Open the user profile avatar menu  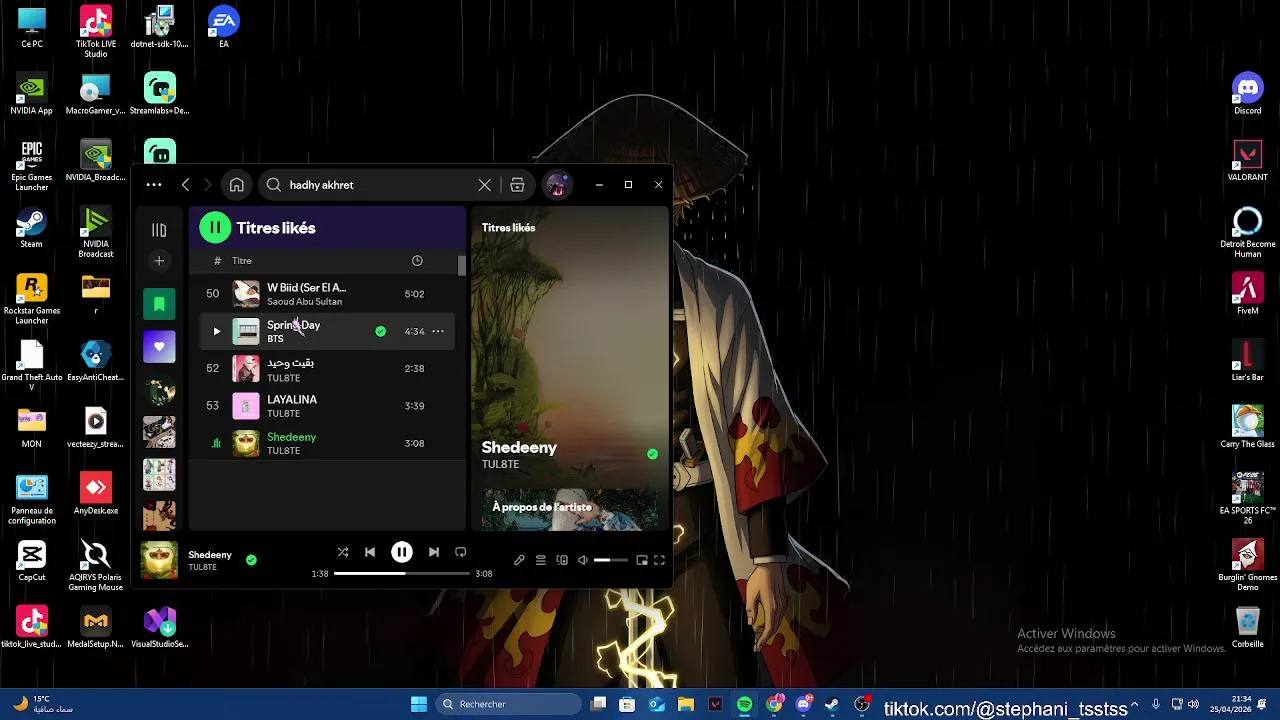tap(557, 185)
